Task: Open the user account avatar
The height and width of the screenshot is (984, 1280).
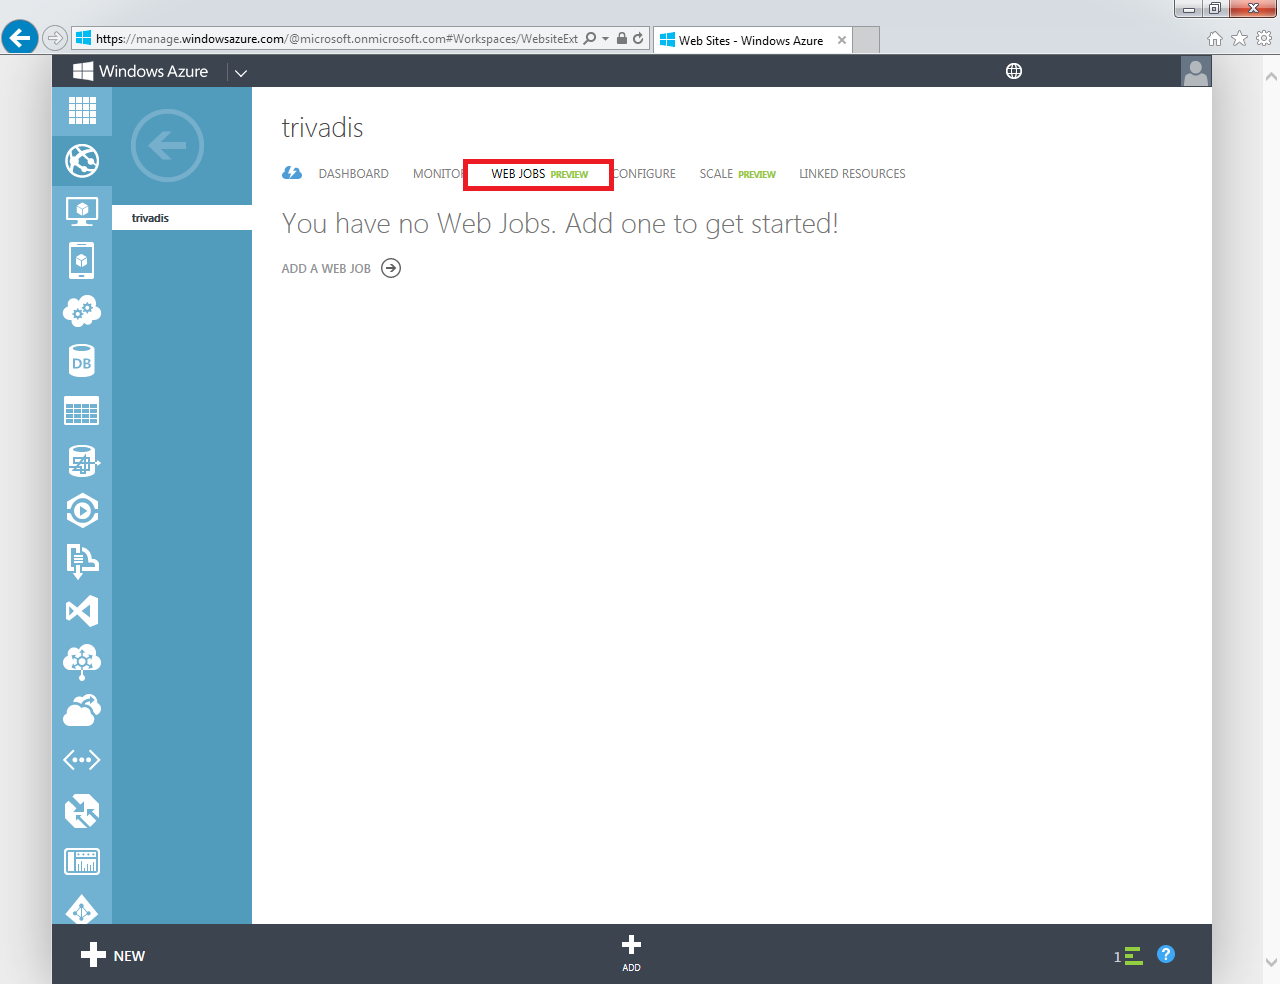Action: 1196,71
